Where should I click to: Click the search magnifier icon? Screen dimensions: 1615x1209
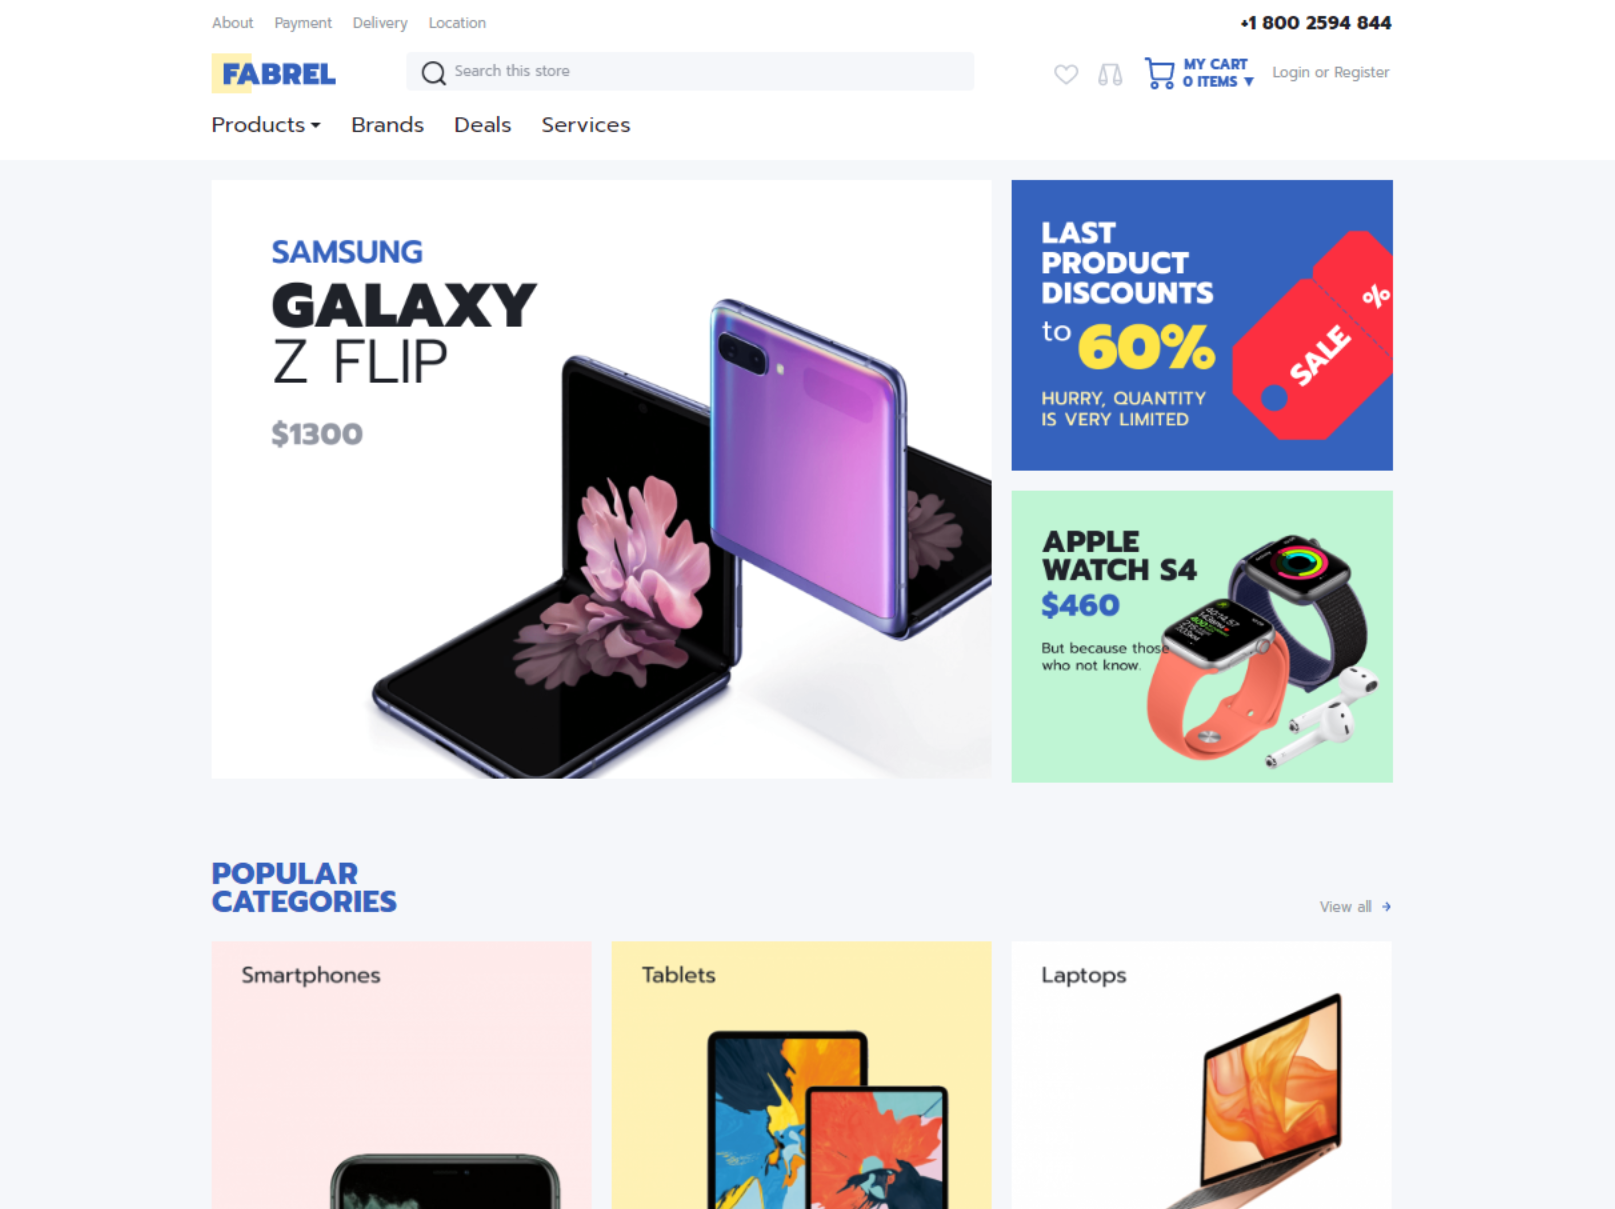[433, 73]
